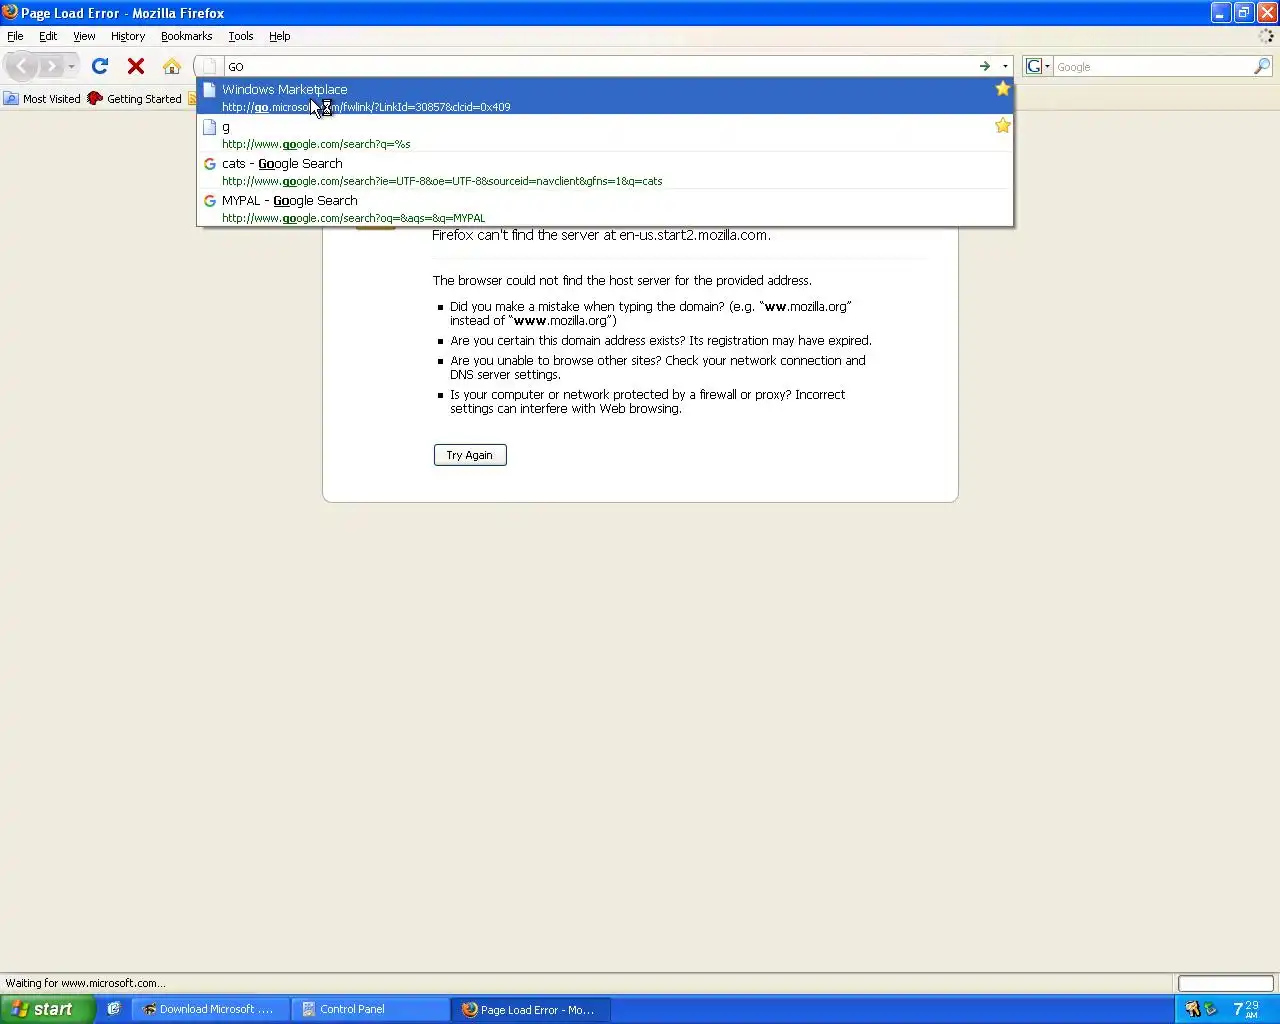The width and height of the screenshot is (1280, 1024).
Task: Click the search magnifier icon
Action: (x=1262, y=66)
